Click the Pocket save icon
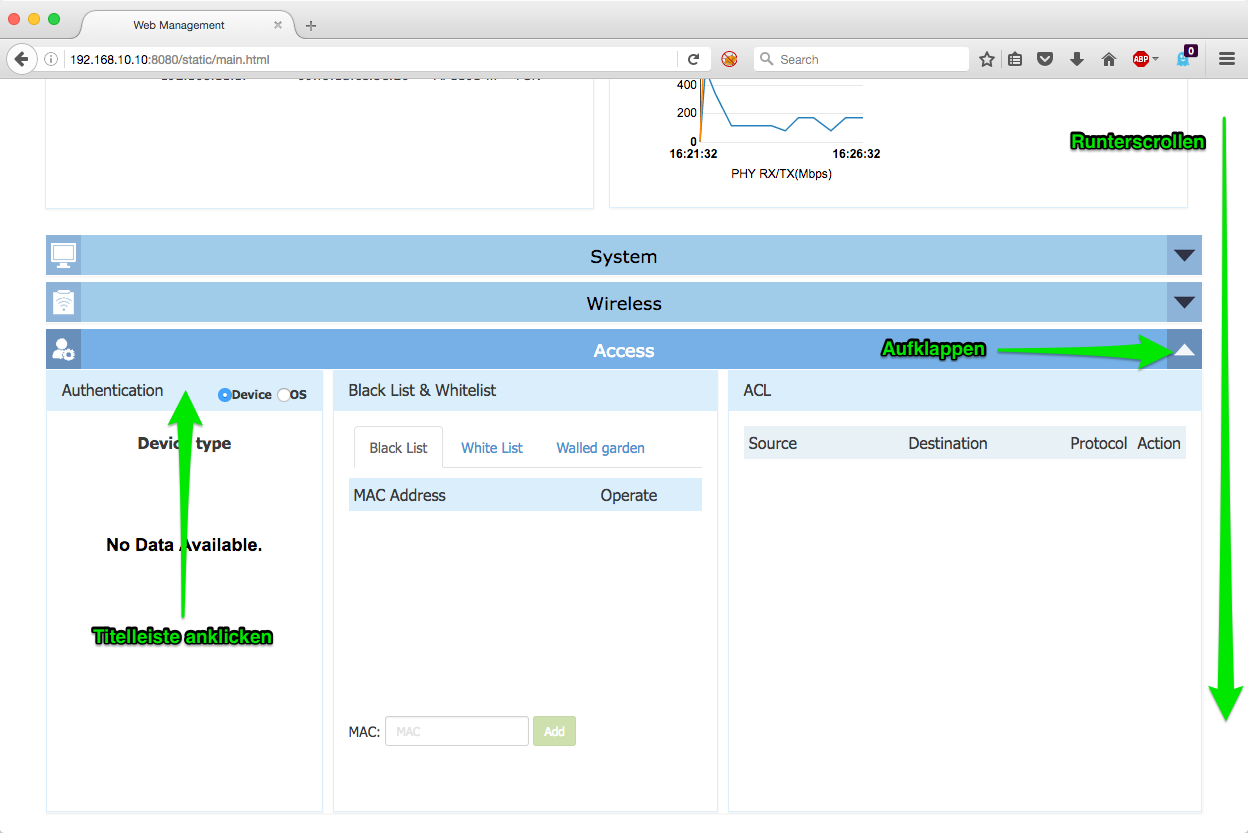The image size is (1248, 833). [1045, 60]
